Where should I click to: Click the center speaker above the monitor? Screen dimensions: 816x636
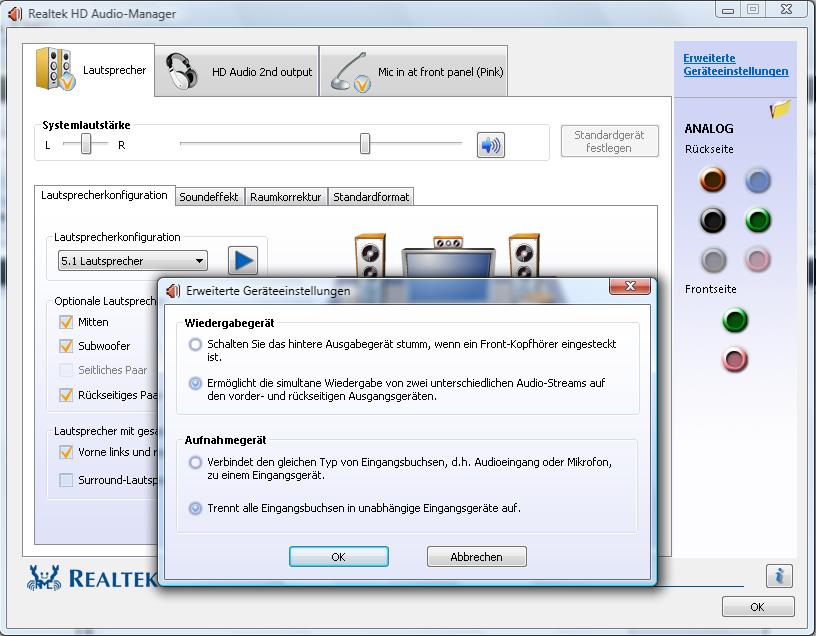[x=448, y=243]
